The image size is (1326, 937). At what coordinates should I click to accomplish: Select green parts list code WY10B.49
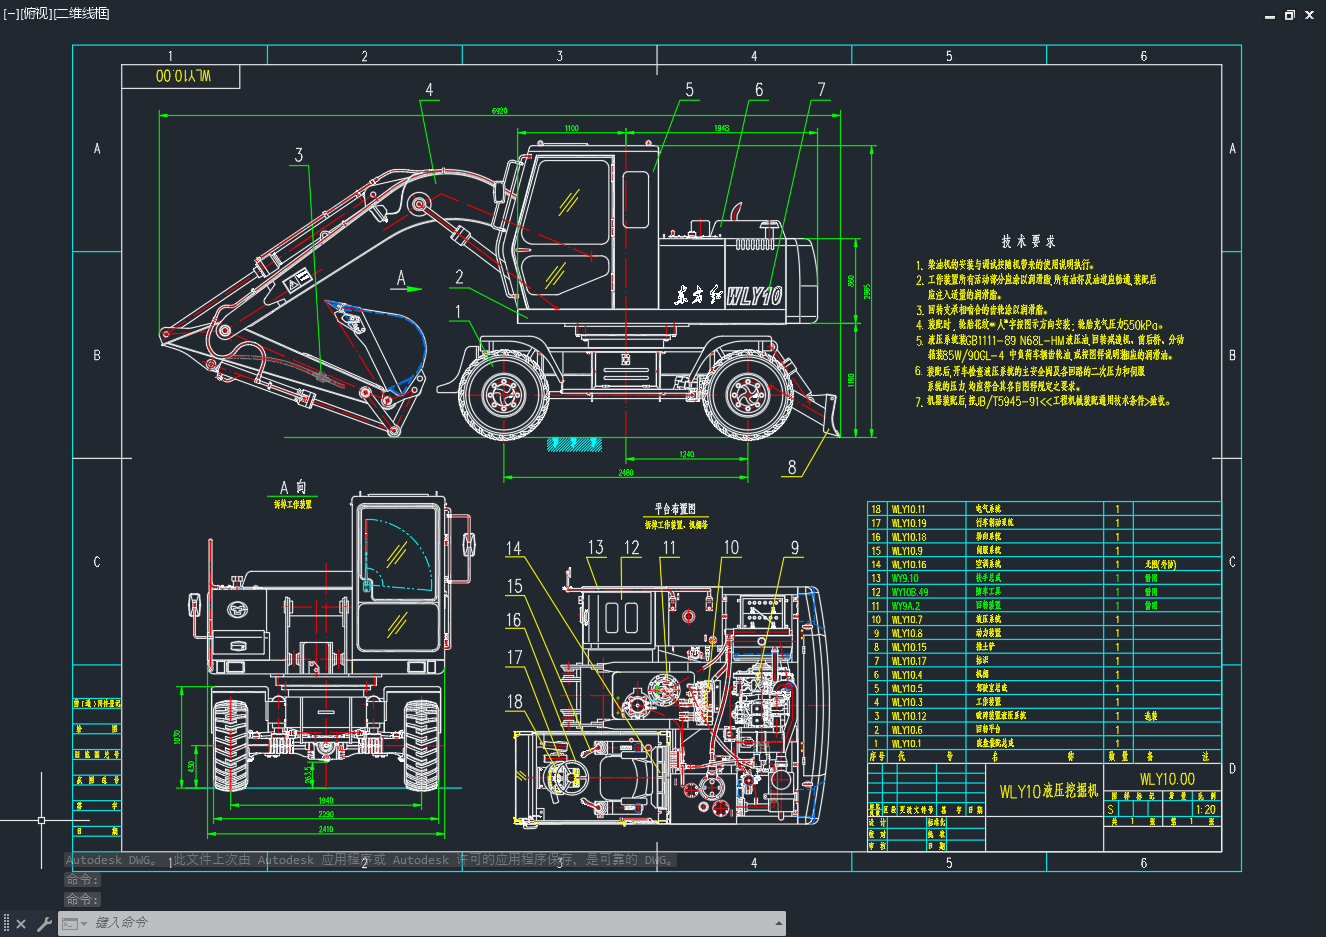click(910, 592)
